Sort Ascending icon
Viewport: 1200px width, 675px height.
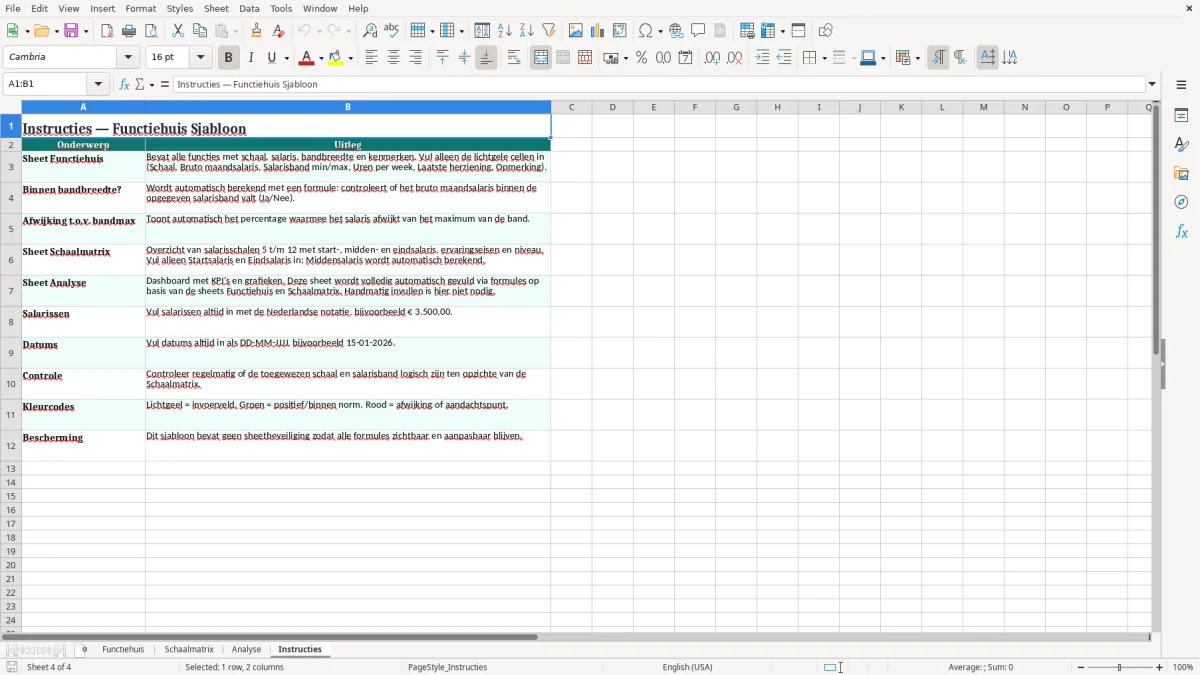(x=505, y=31)
